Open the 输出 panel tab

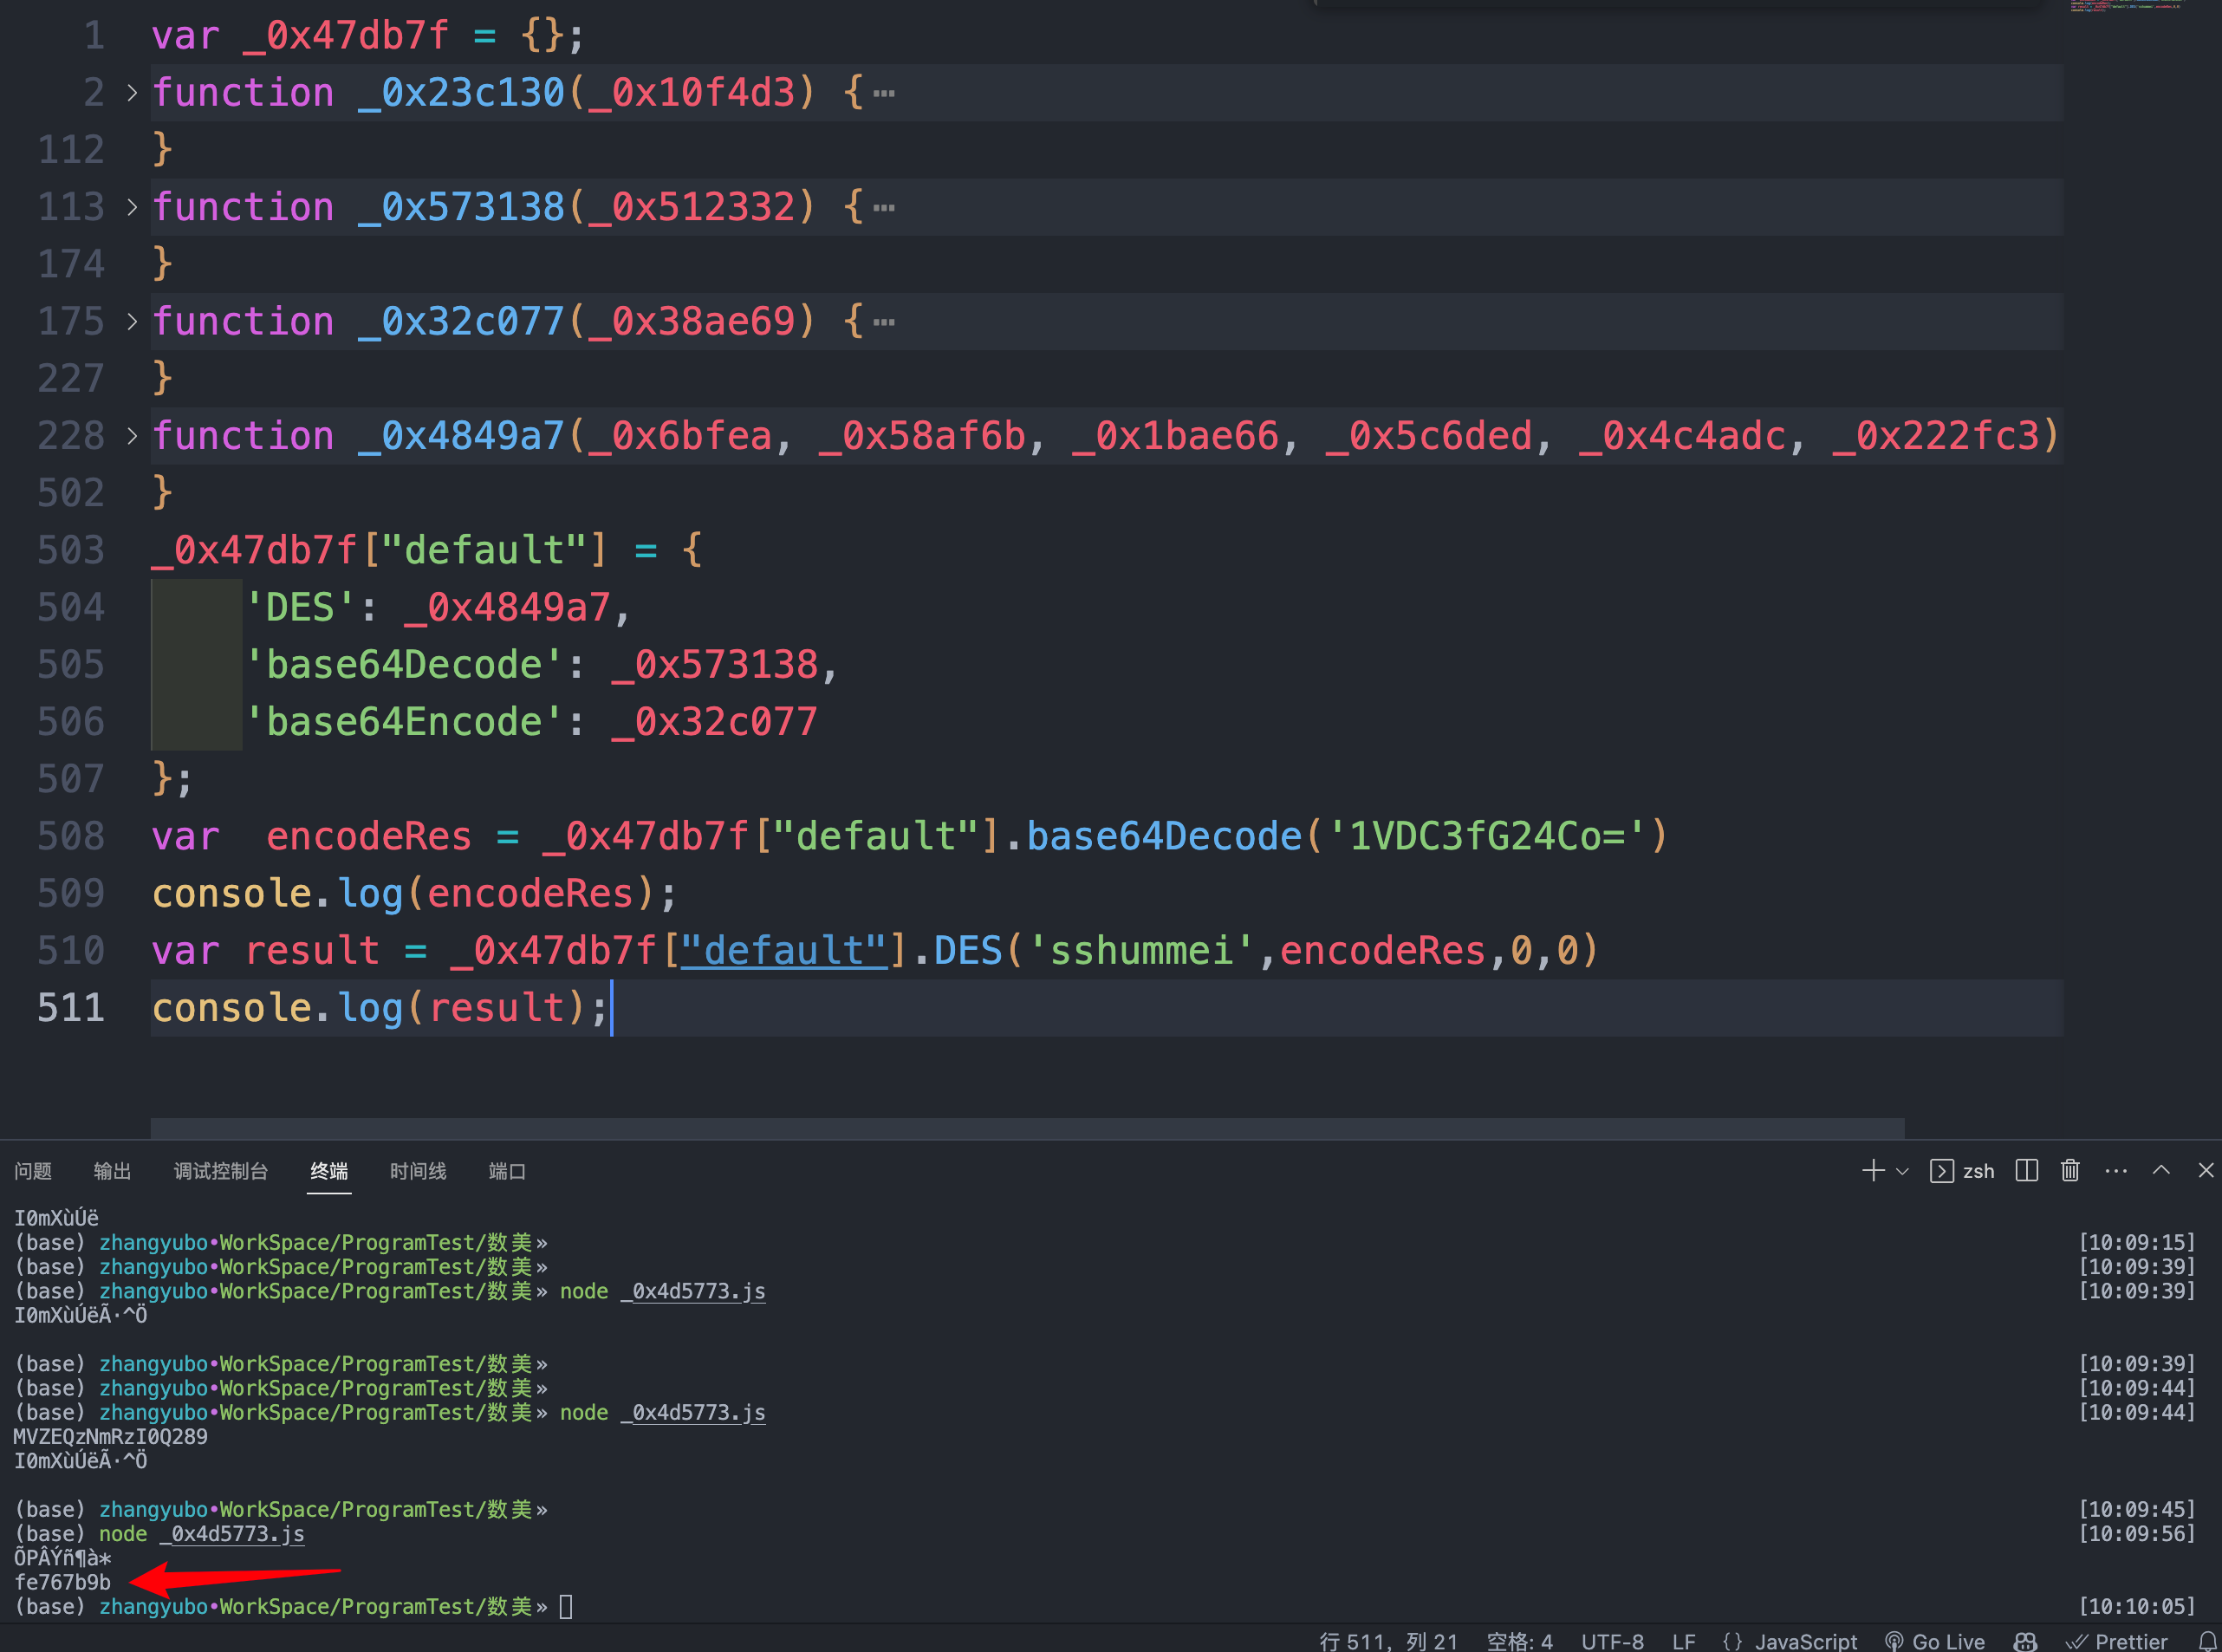coord(112,1171)
